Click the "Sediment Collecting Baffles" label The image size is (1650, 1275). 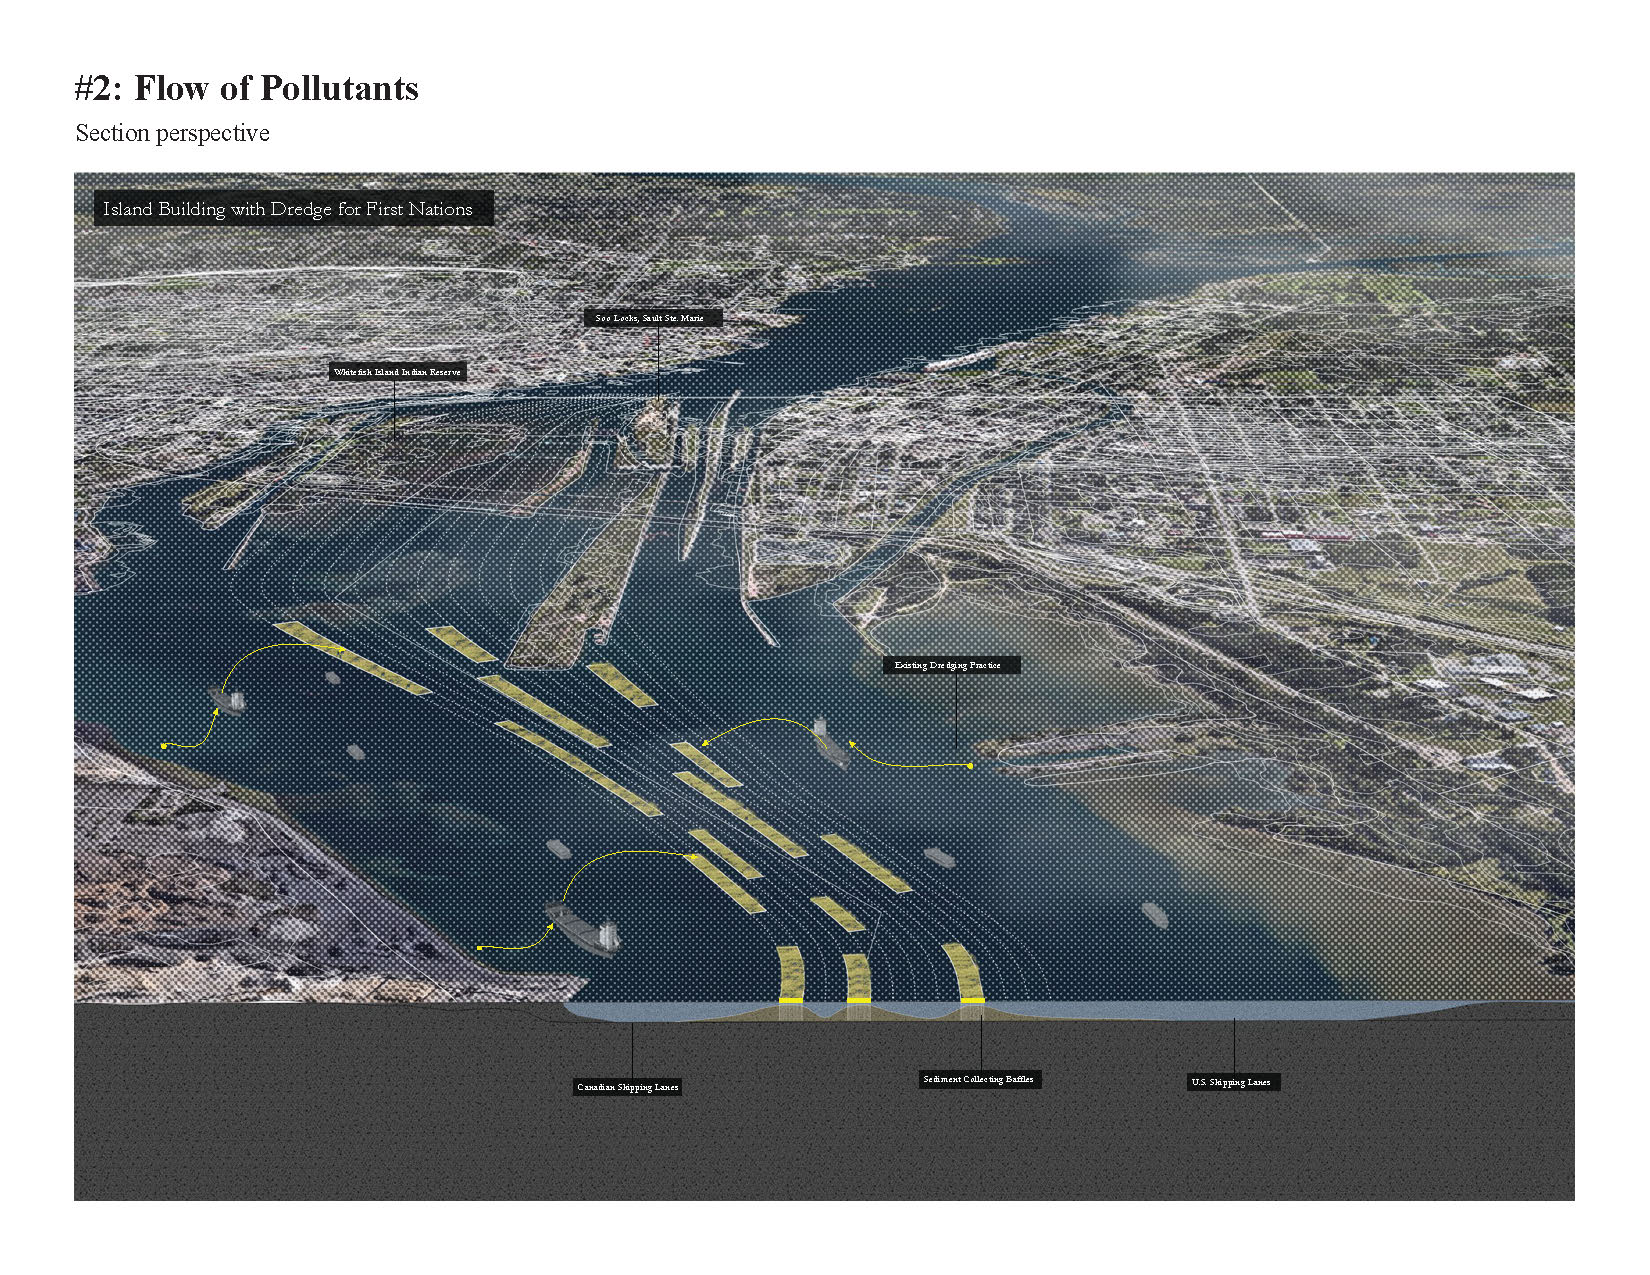tap(980, 1080)
